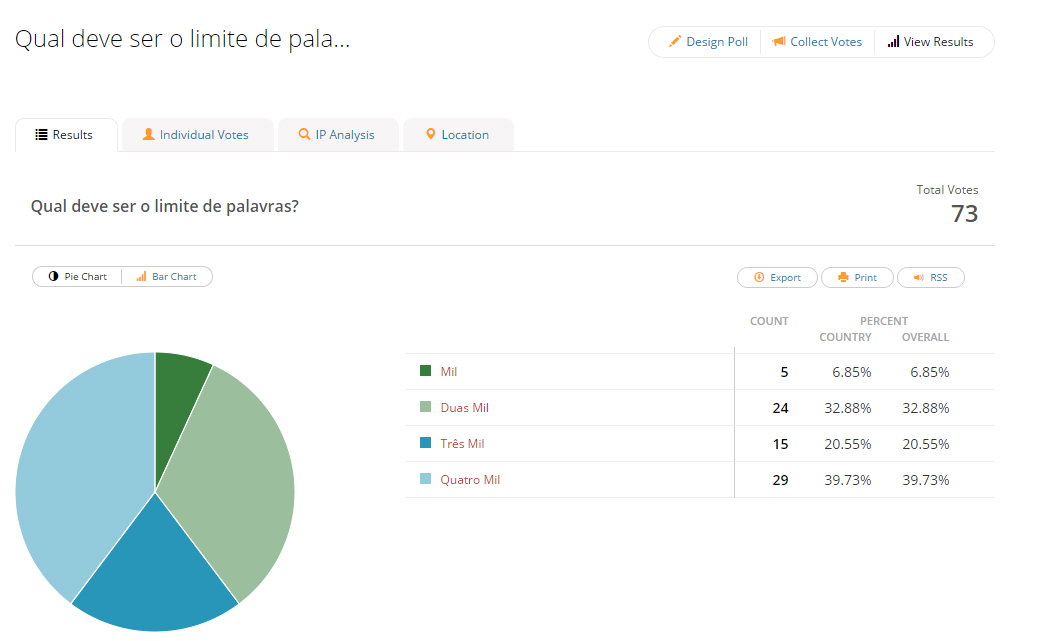Click the blue Três Mil legend swatch
The width and height of the screenshot is (1046, 641).
click(x=426, y=444)
